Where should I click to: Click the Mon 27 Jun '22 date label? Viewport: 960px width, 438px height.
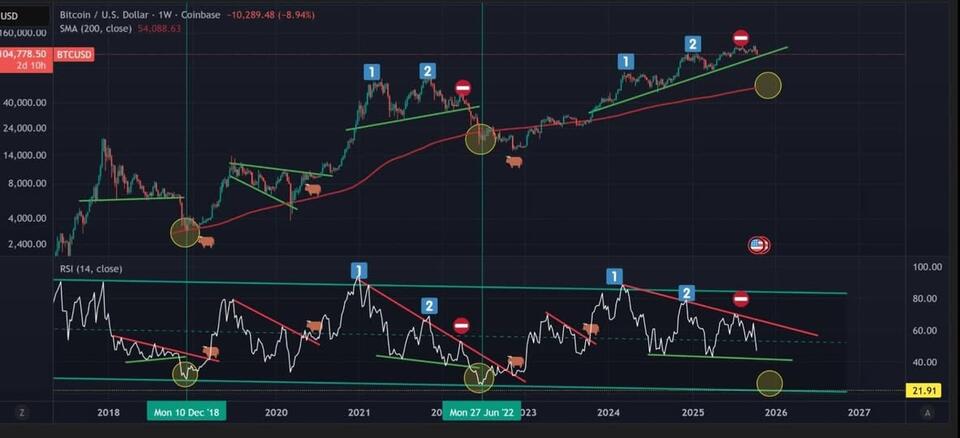pyautogui.click(x=482, y=412)
